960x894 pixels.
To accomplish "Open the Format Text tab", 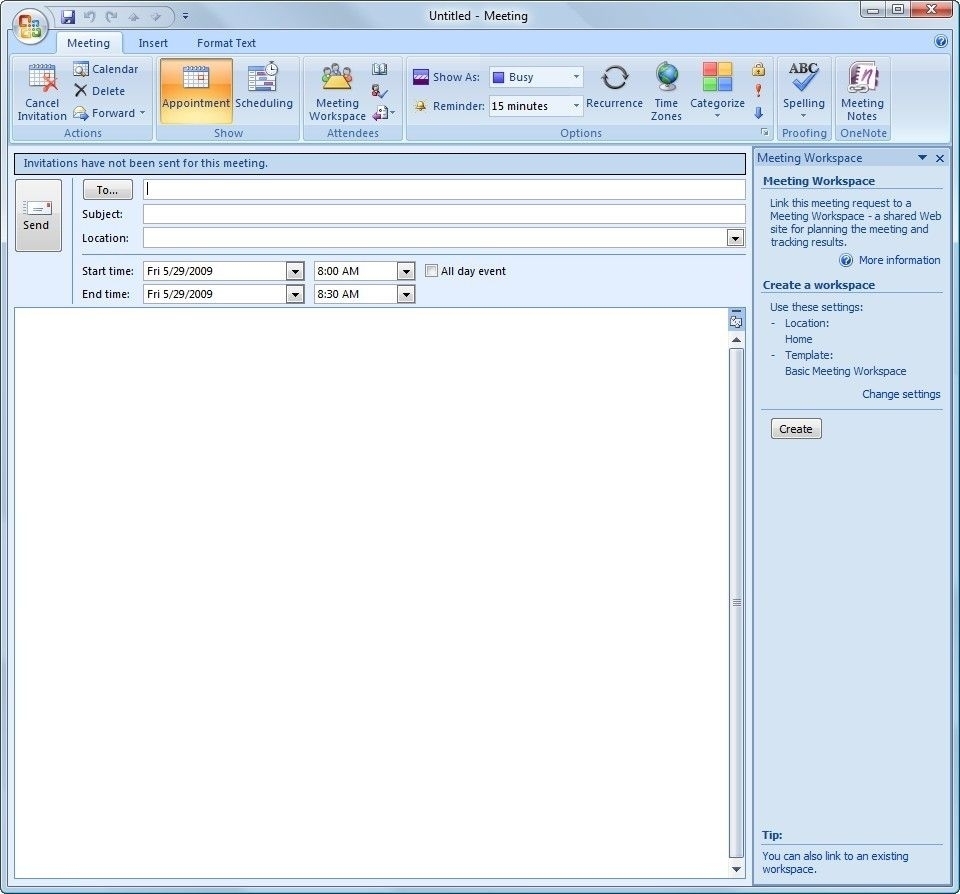I will pos(226,43).
